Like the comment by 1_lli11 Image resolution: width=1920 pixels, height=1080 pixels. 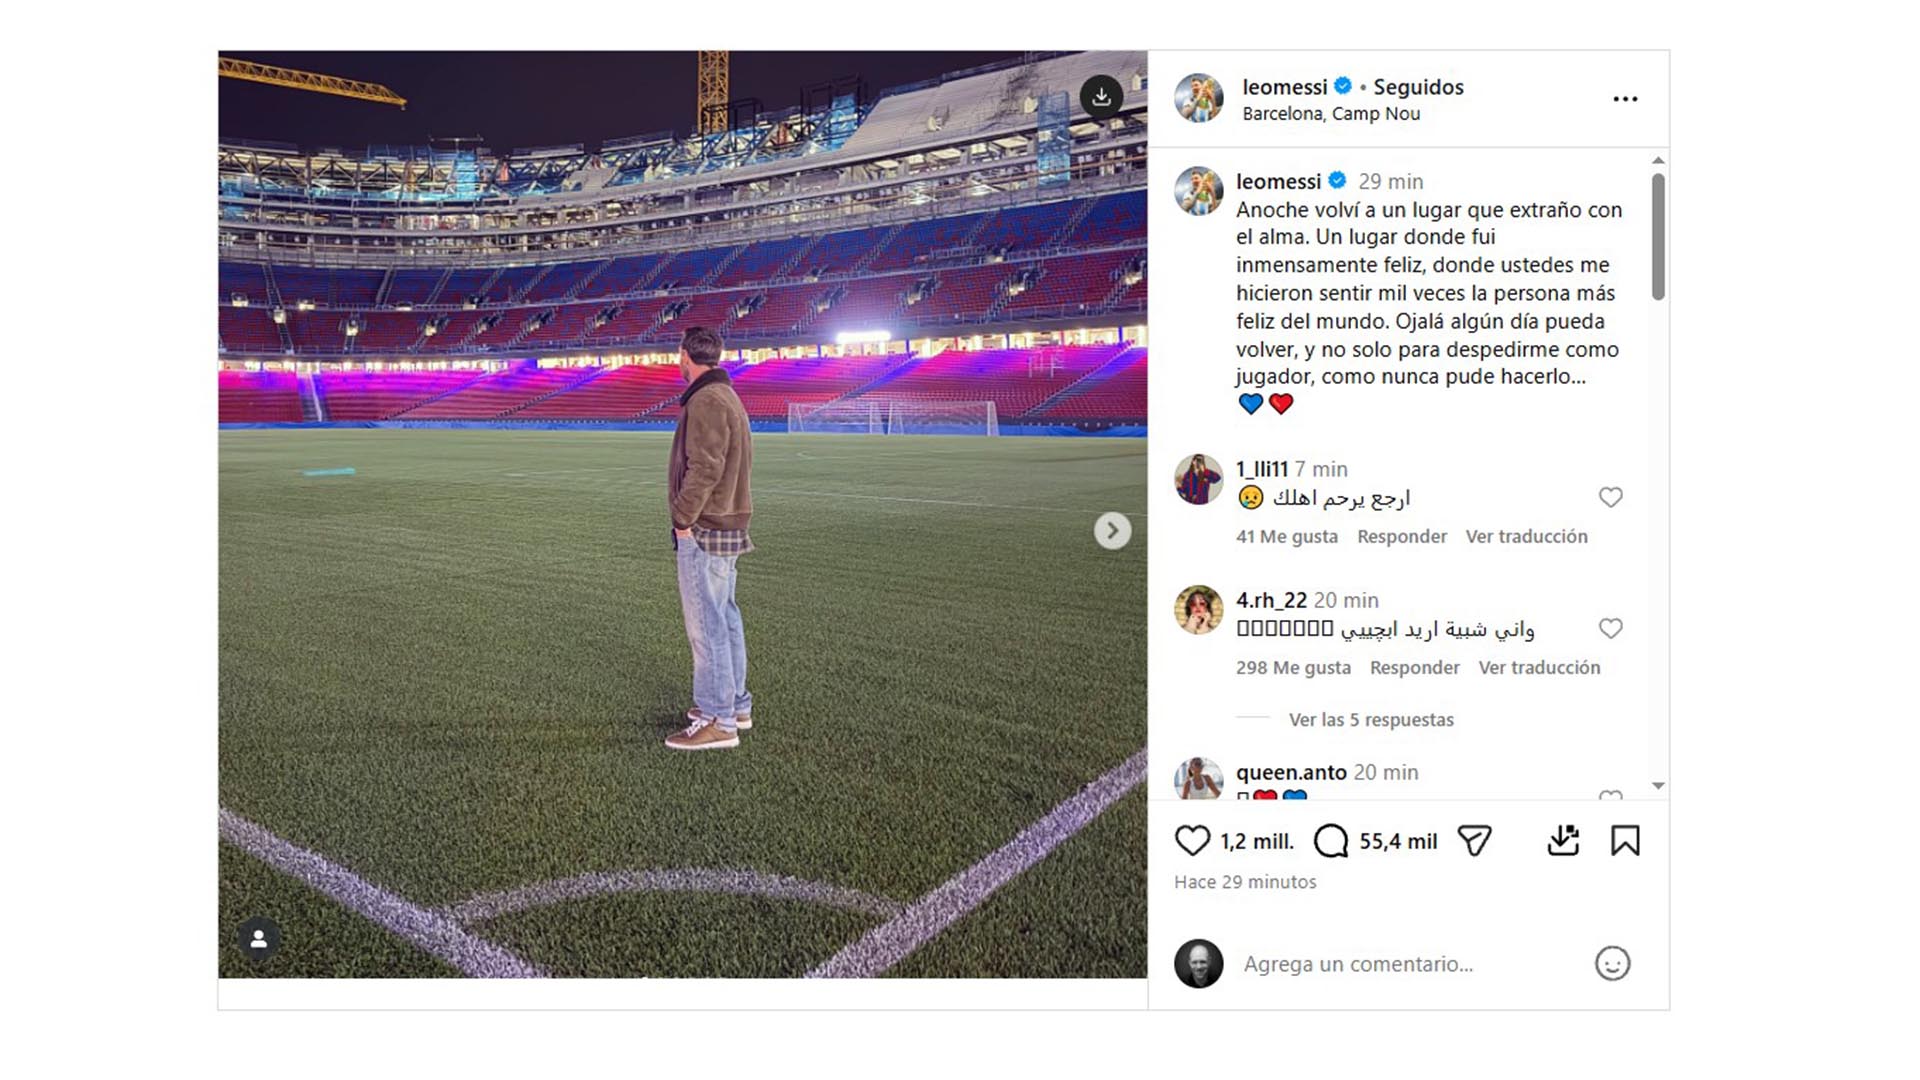click(1610, 498)
